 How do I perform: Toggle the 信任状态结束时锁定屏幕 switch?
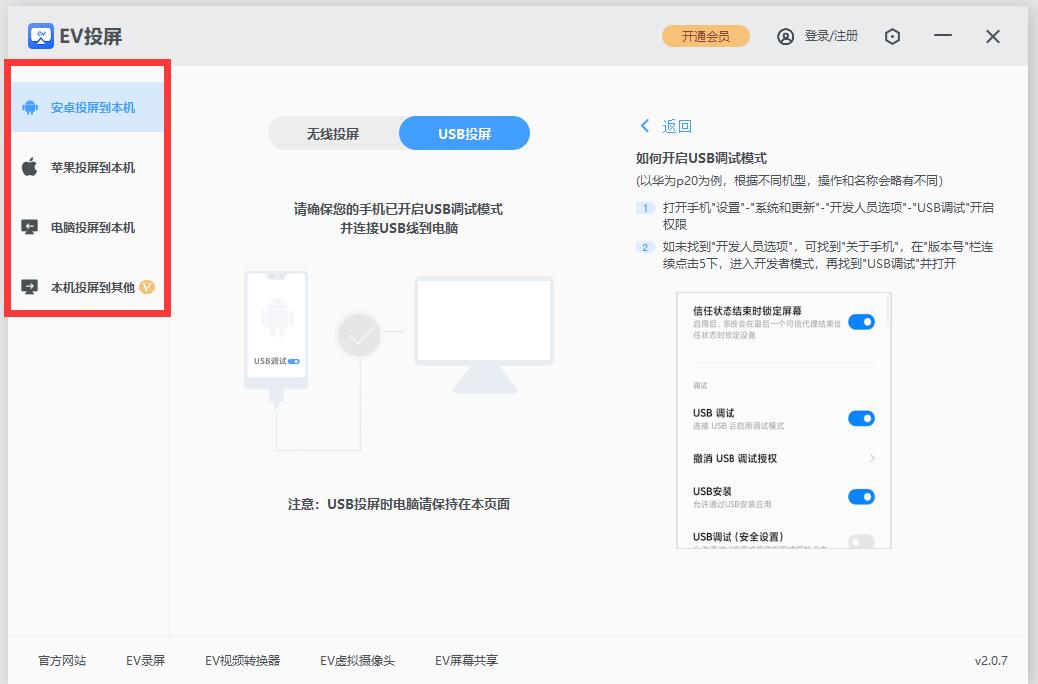(861, 322)
